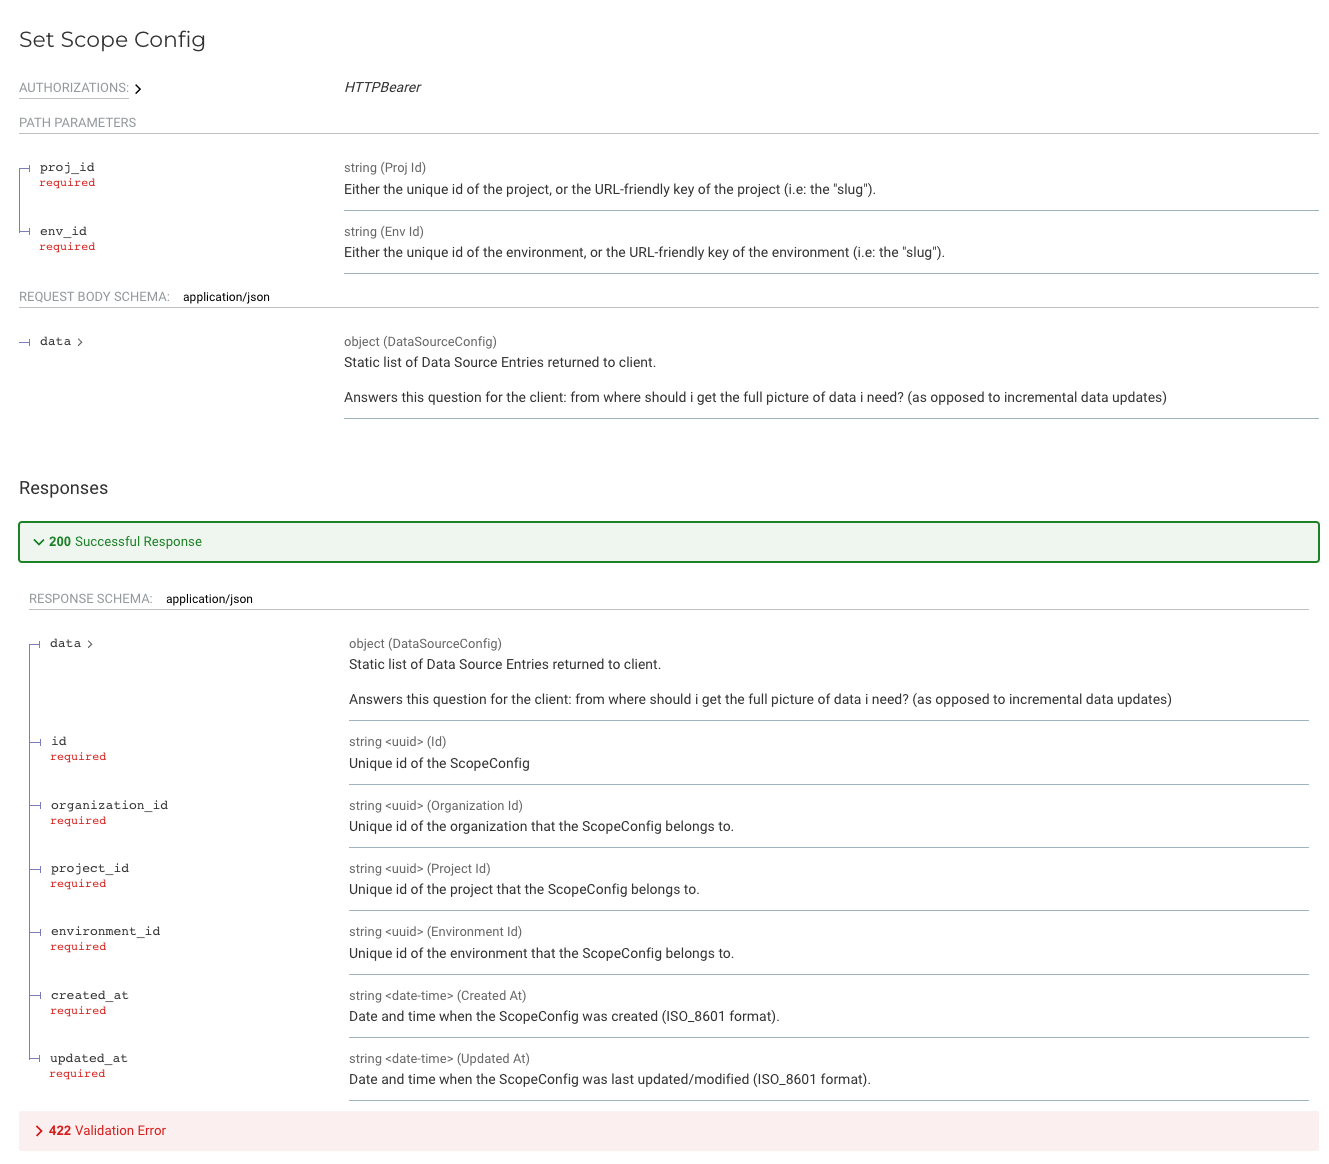The image size is (1329, 1164).
Task: Expand the AUTHORIZATIONS chevron arrow
Action: click(x=138, y=89)
